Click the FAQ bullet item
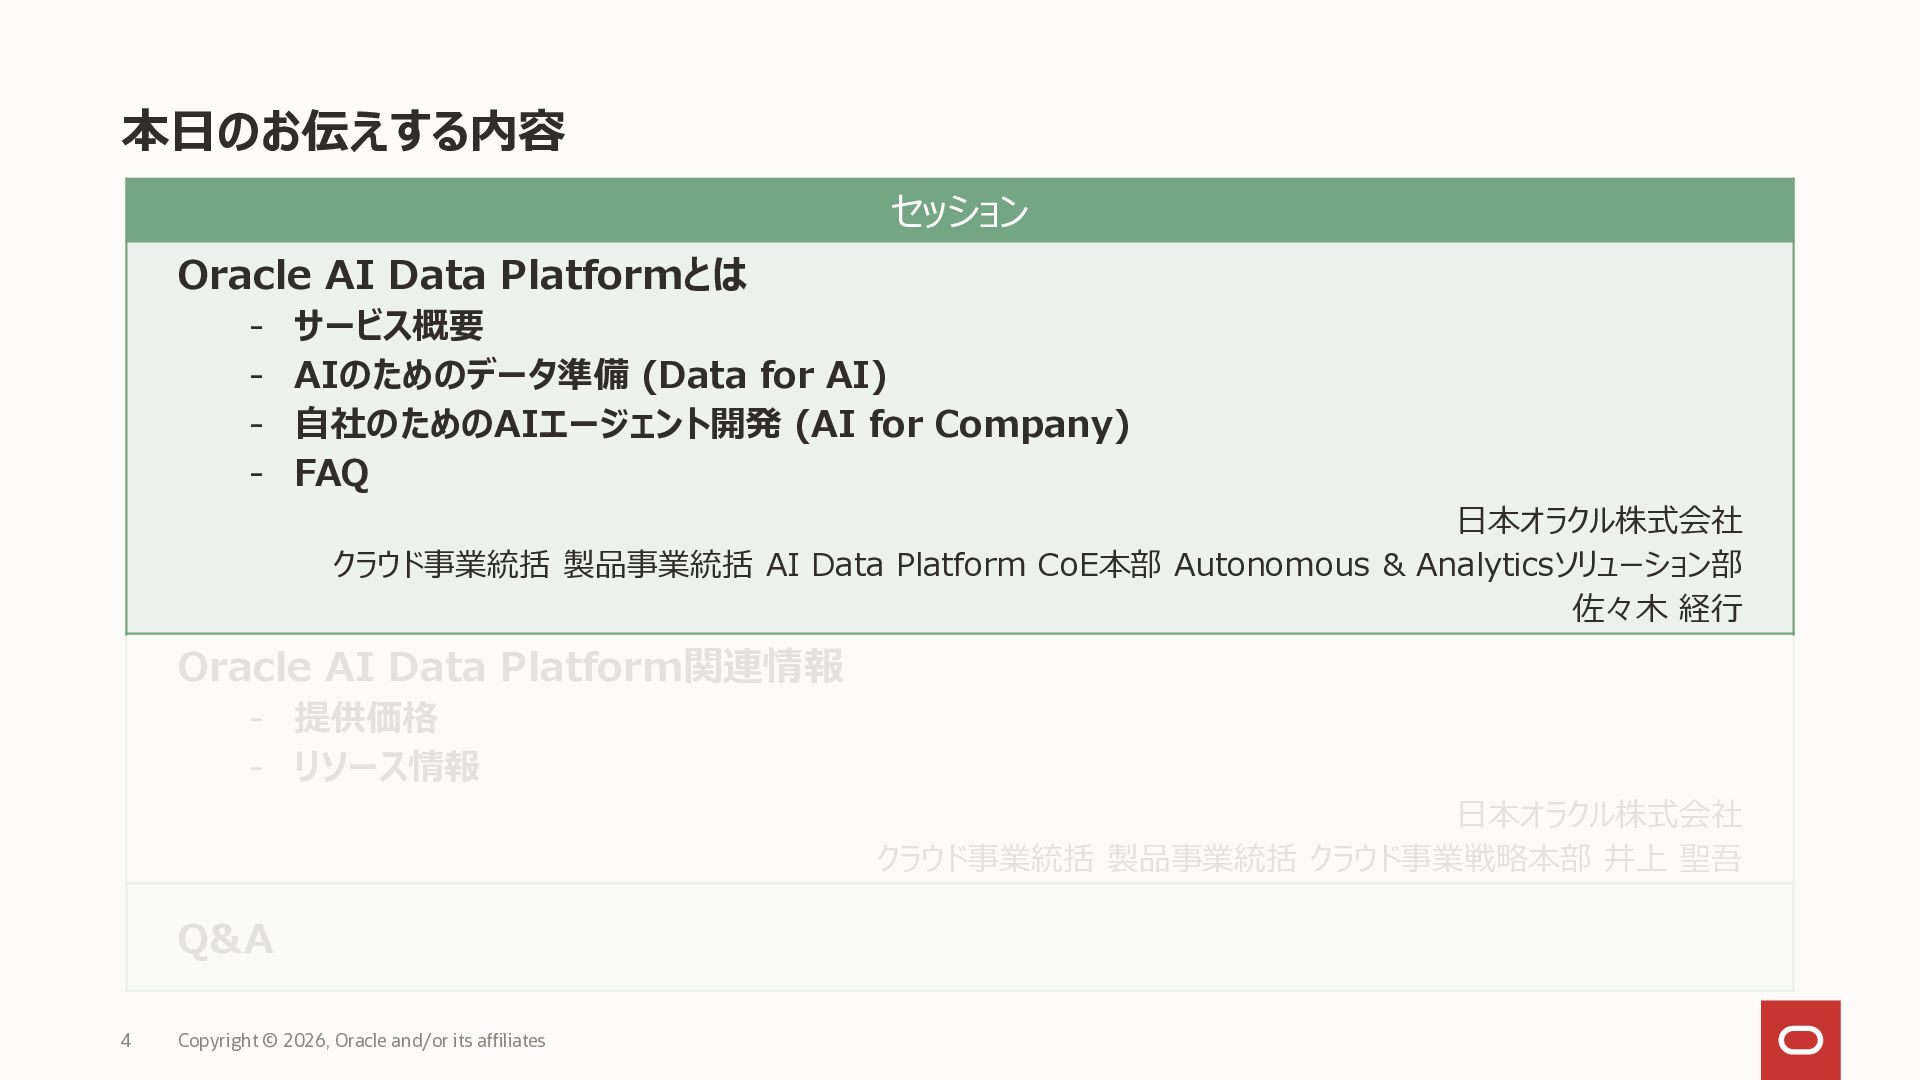This screenshot has height=1080, width=1920. [x=331, y=473]
